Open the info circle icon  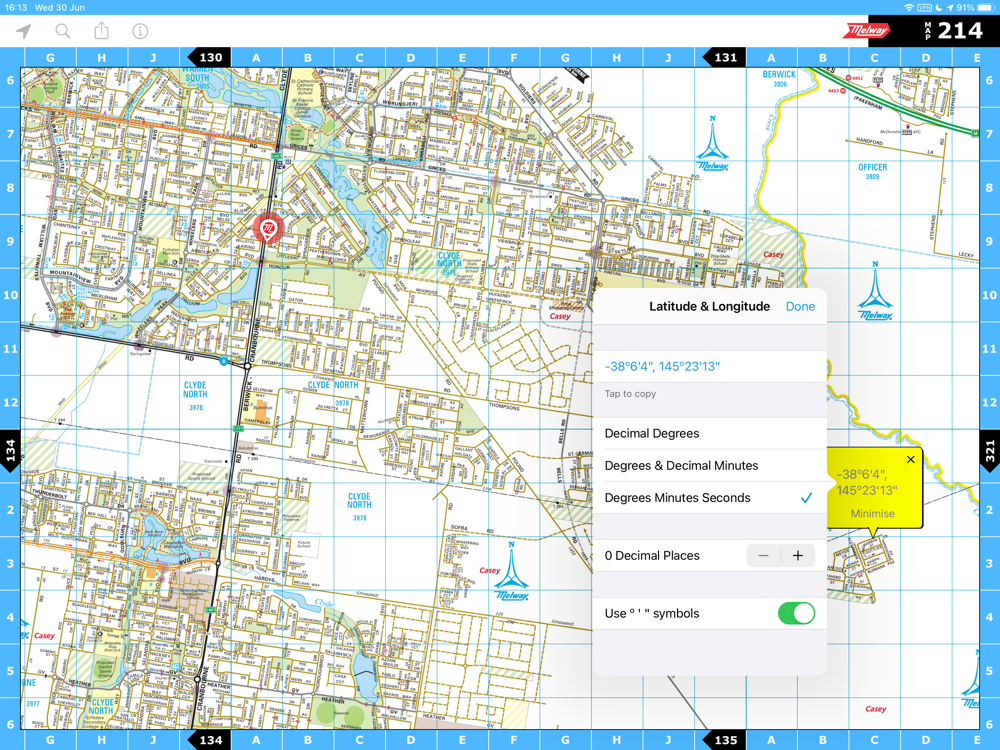point(140,31)
